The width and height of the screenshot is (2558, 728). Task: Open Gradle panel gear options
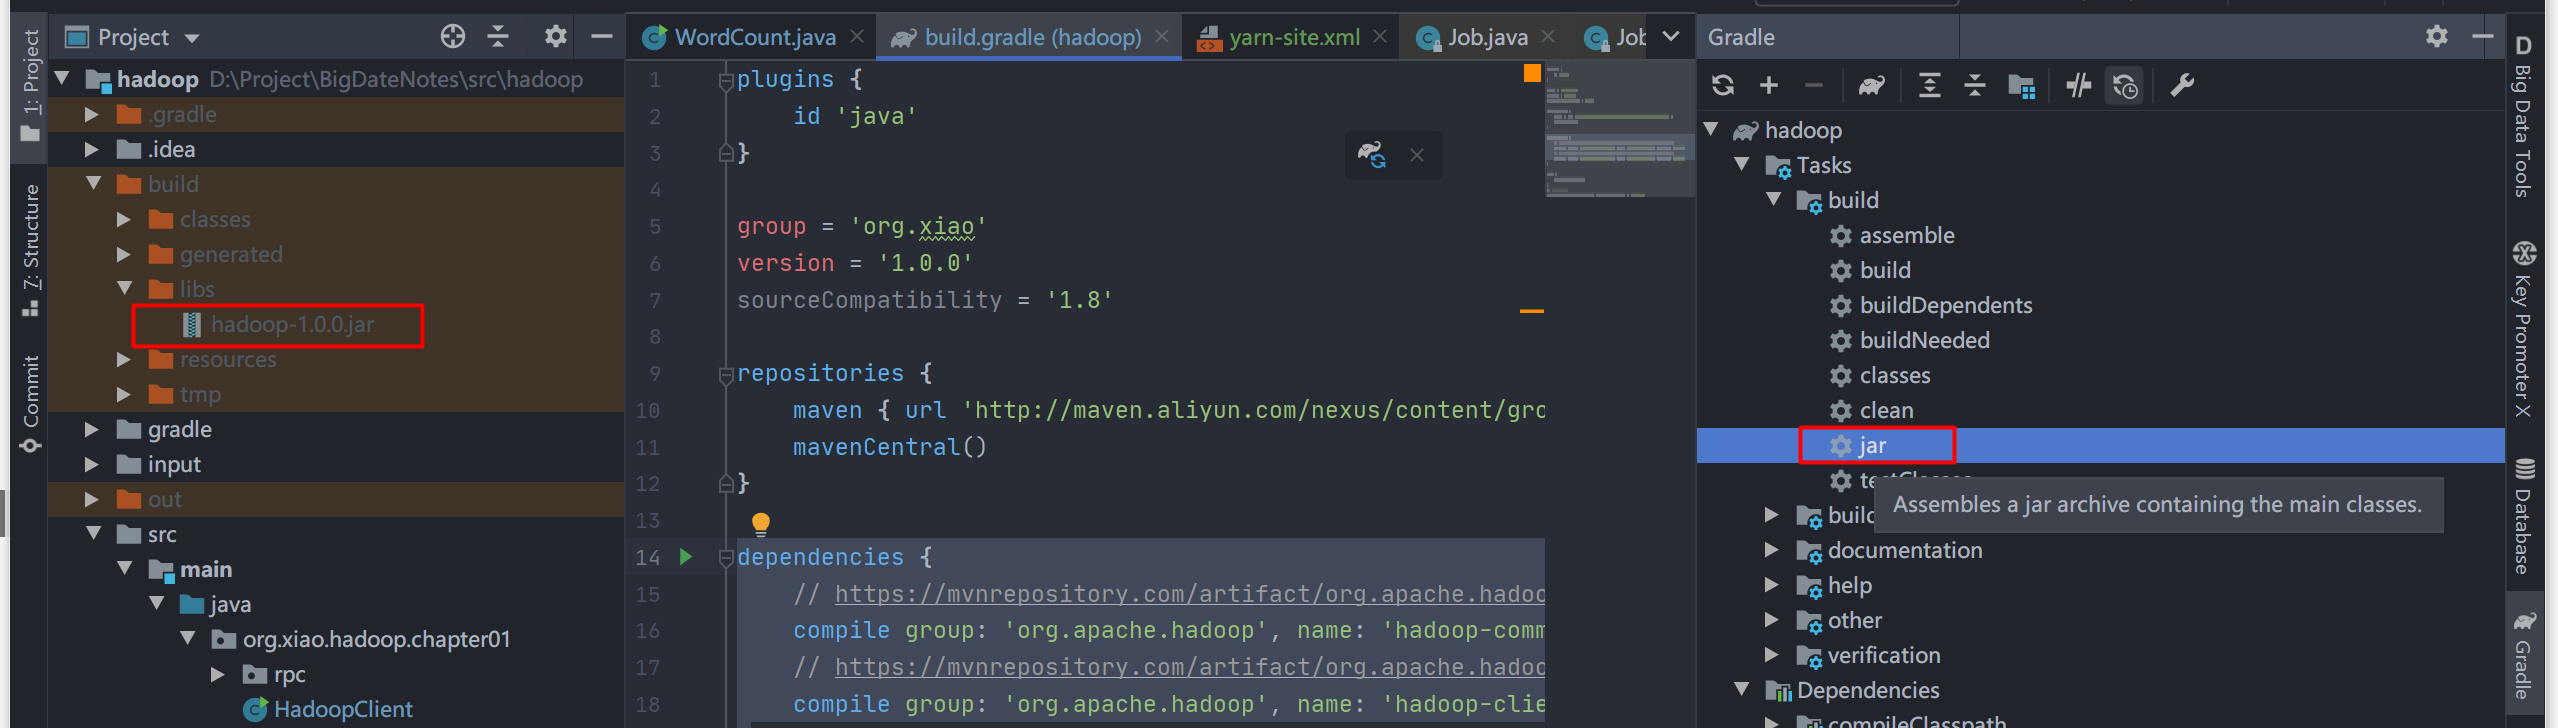coord(2437,37)
